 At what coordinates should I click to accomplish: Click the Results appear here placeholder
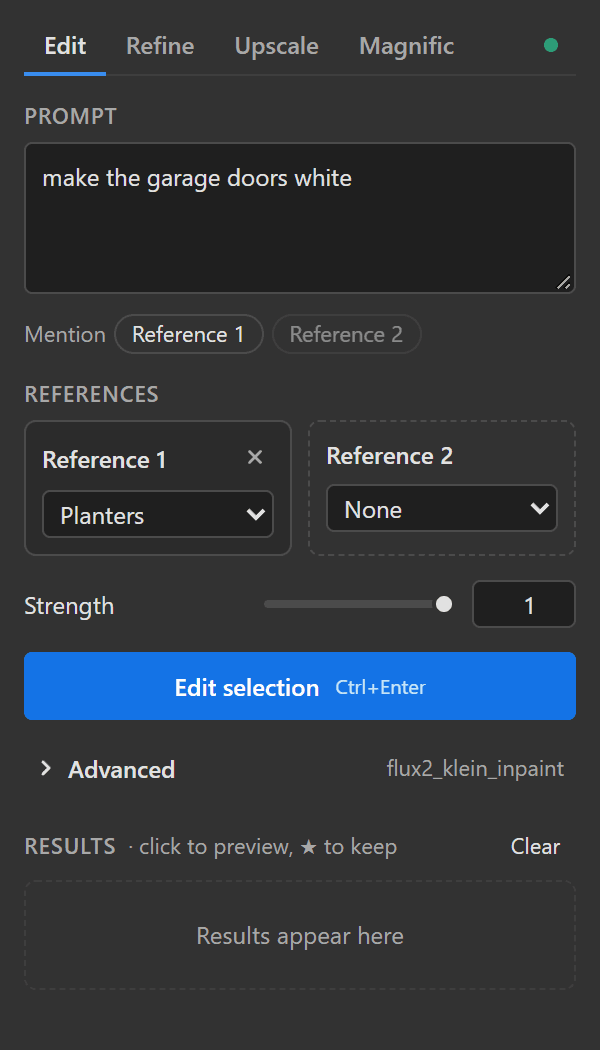tap(299, 935)
